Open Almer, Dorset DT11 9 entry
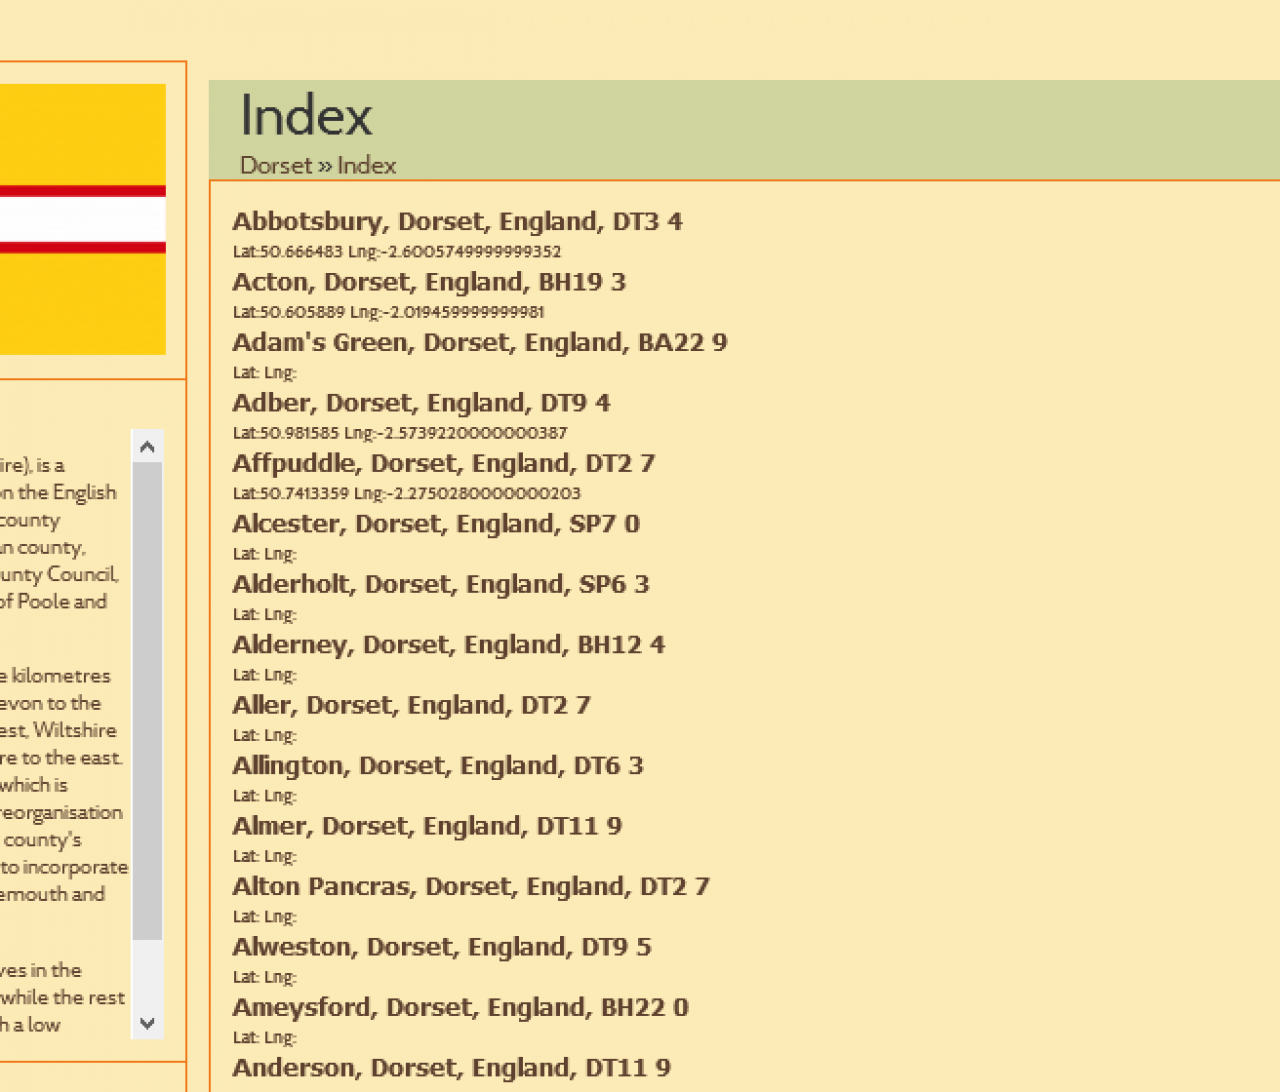Viewport: 1280px width, 1092px height. click(426, 826)
